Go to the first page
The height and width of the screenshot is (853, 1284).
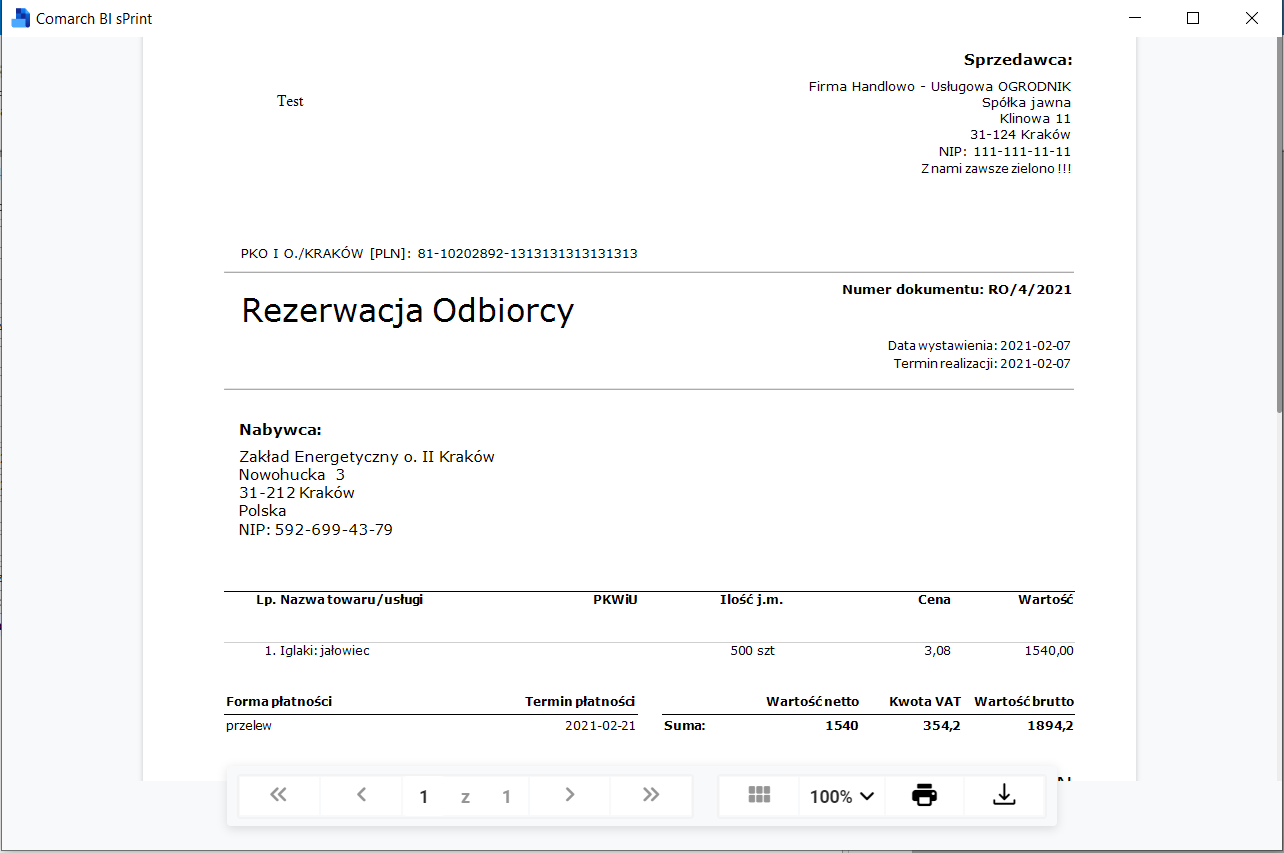279,796
